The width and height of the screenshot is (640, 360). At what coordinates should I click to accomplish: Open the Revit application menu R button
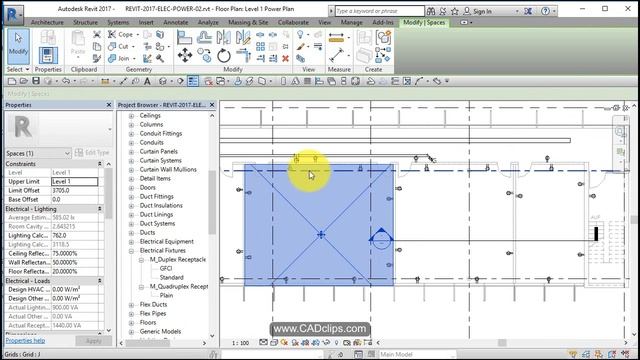pyautogui.click(x=14, y=14)
